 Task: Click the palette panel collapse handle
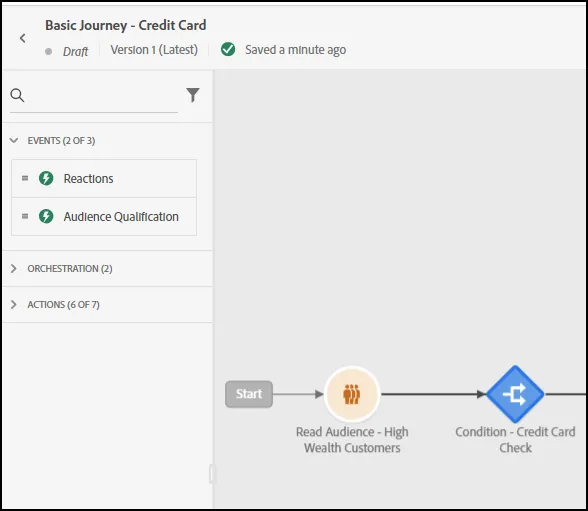pyautogui.click(x=212, y=474)
